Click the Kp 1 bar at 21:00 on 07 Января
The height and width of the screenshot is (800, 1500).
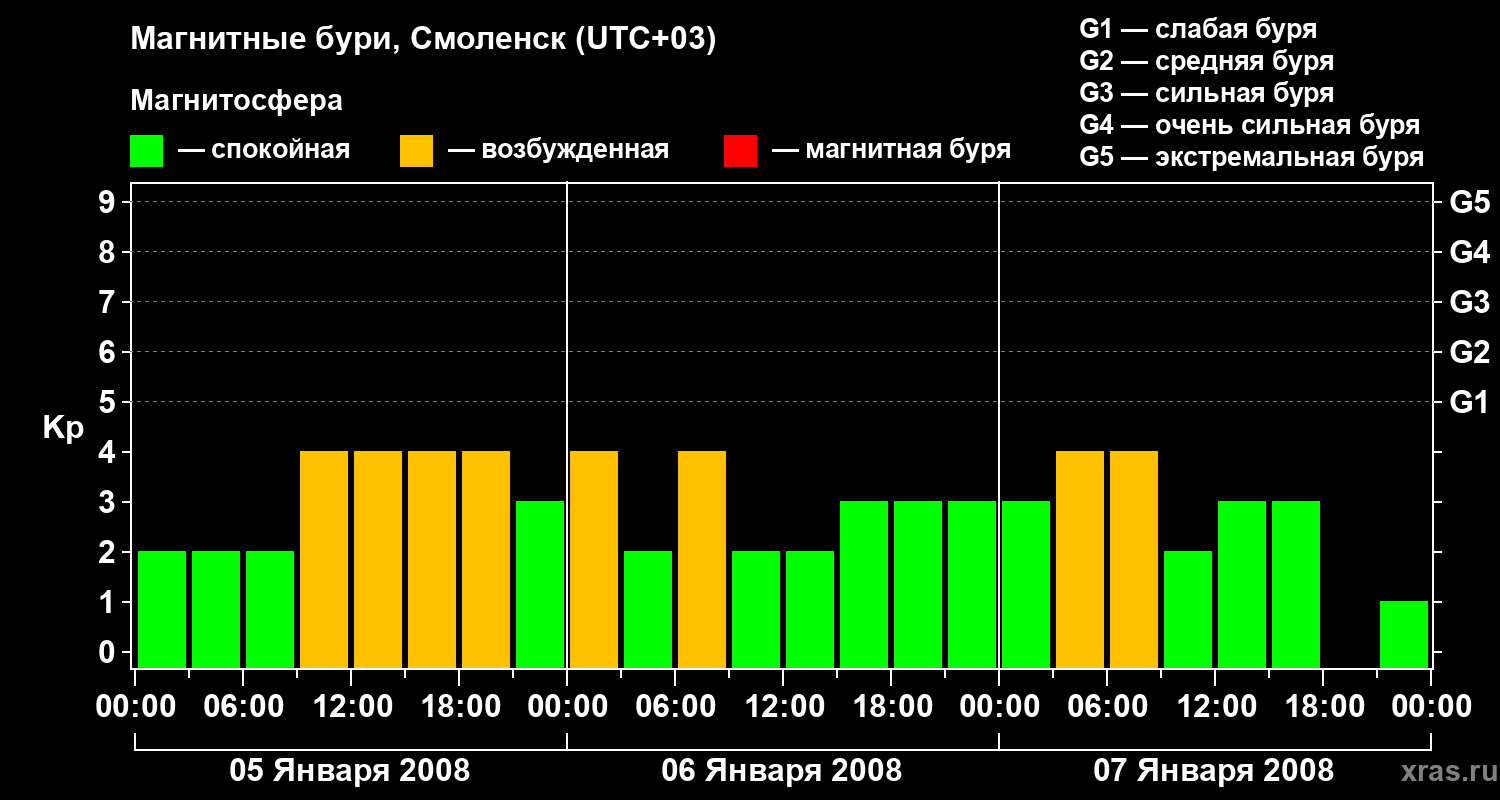1404,634
